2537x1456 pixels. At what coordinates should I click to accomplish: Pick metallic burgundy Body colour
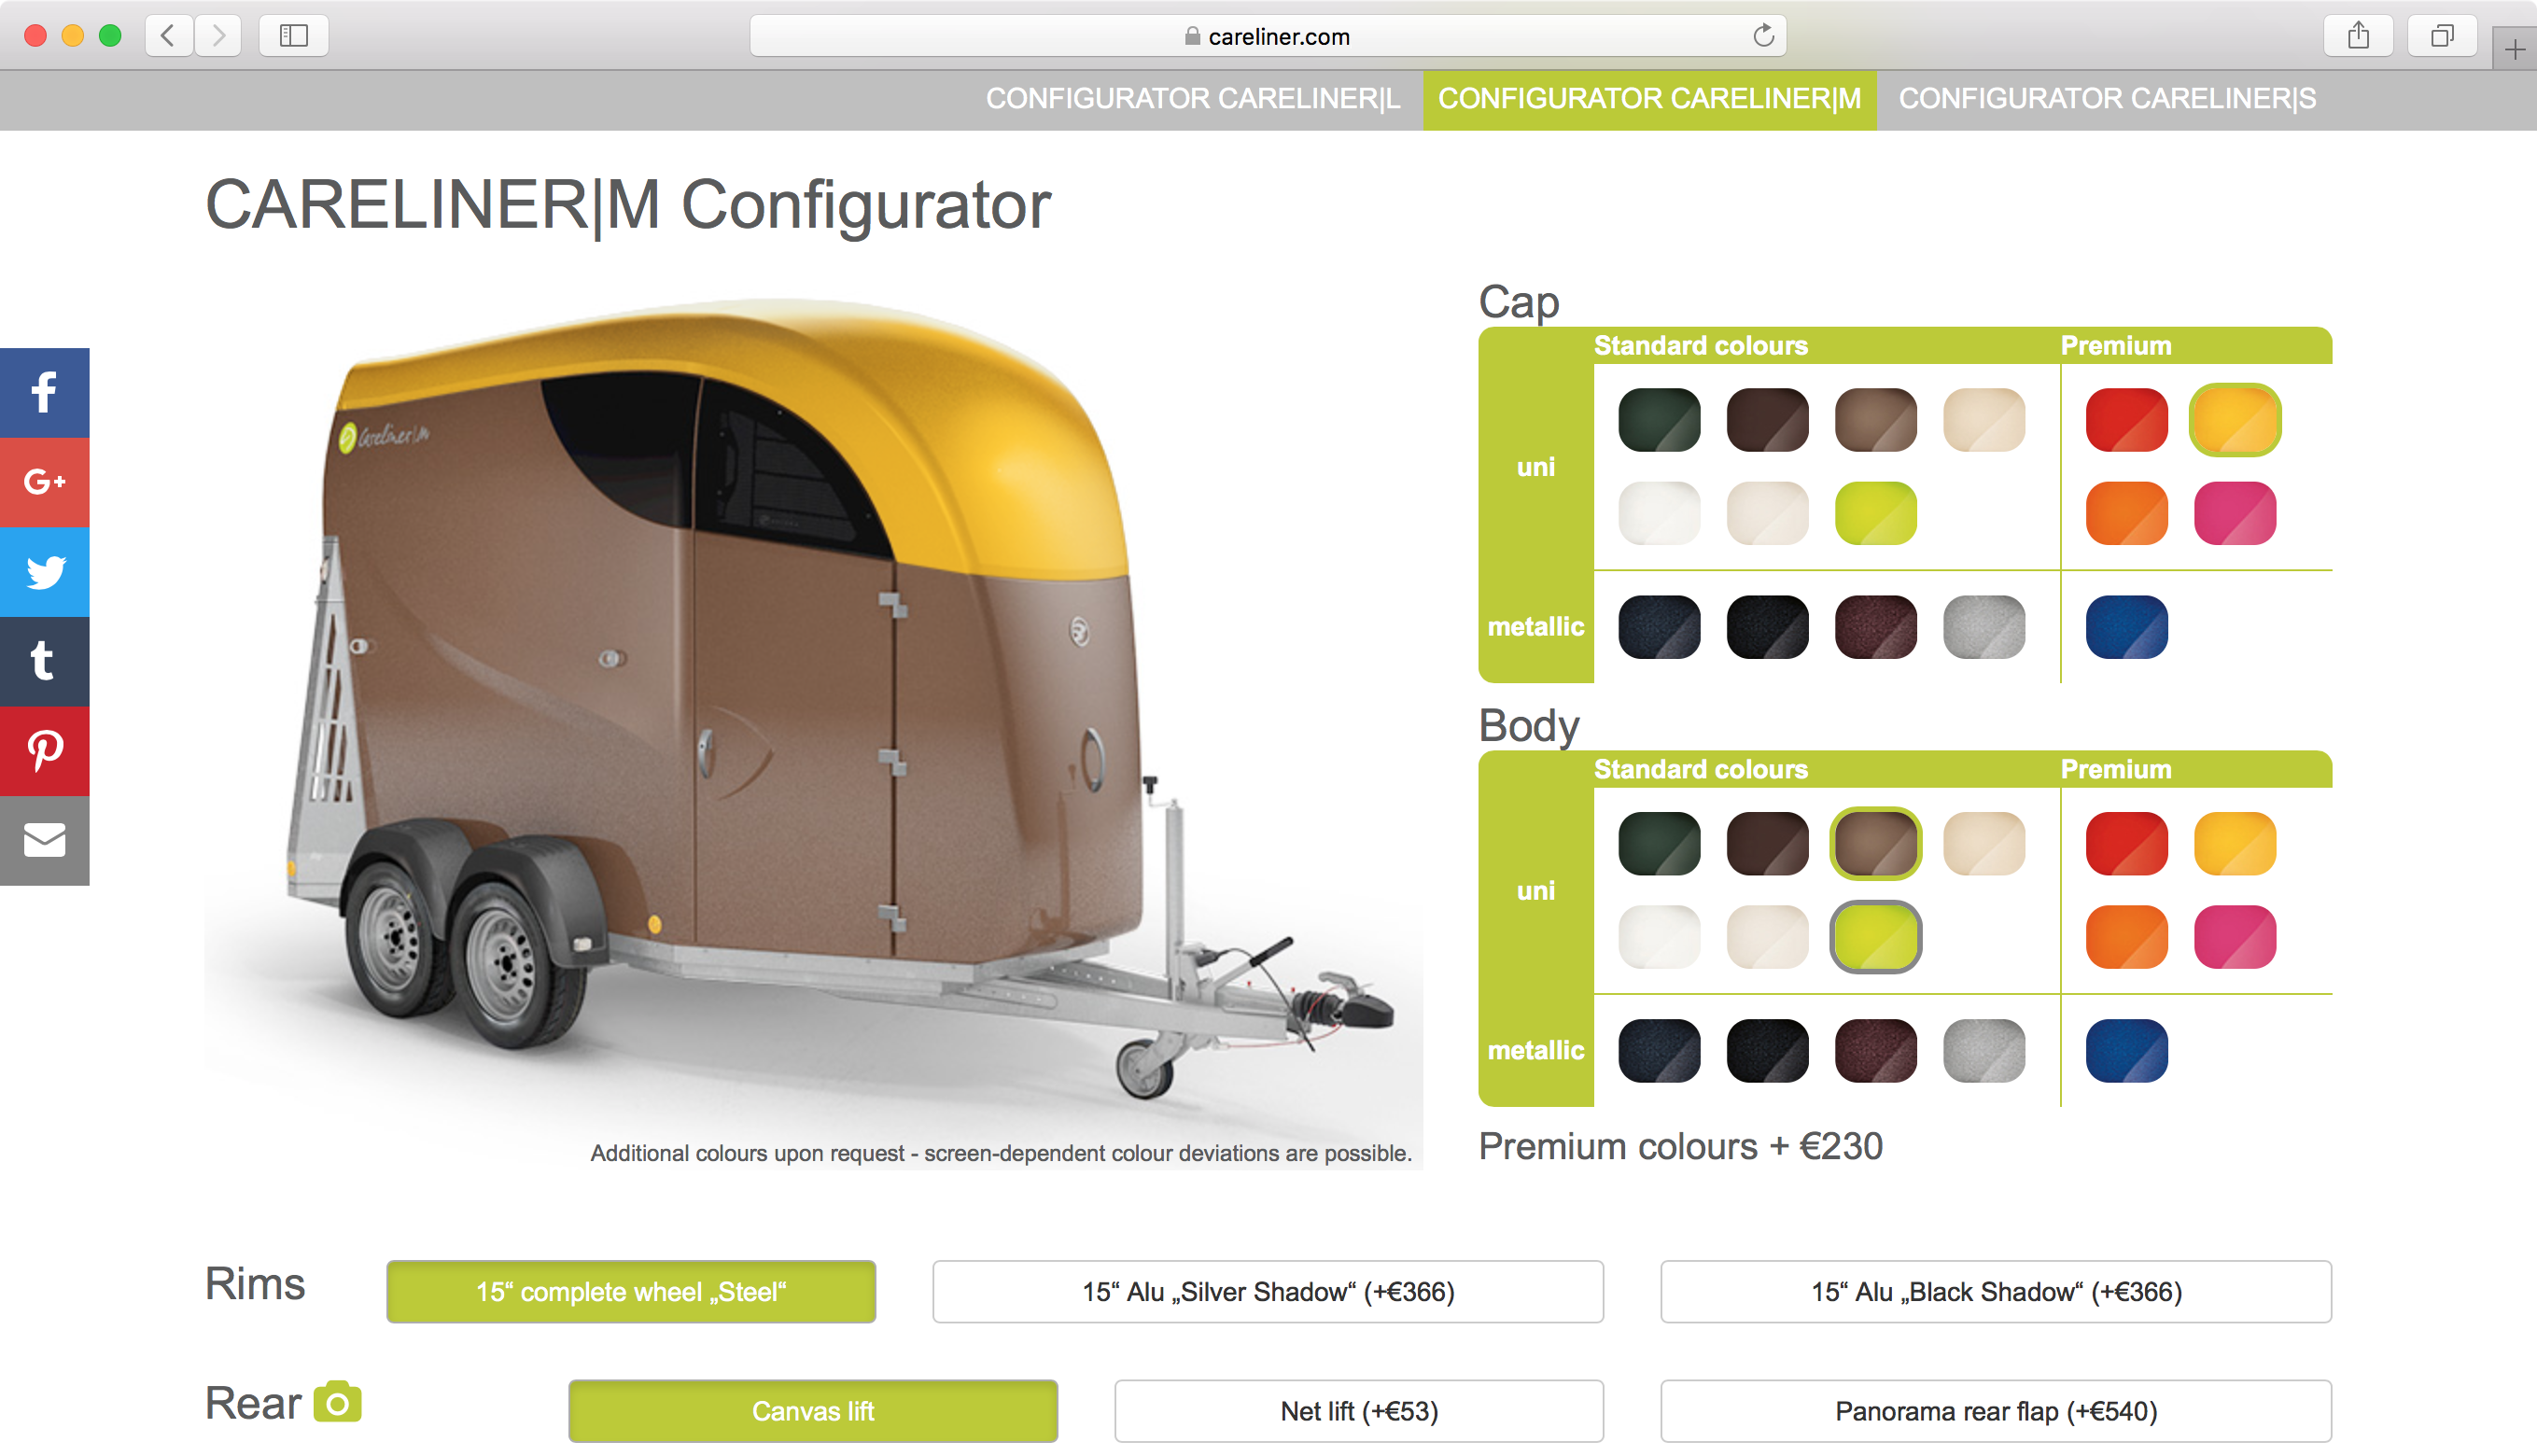[x=1876, y=1051]
